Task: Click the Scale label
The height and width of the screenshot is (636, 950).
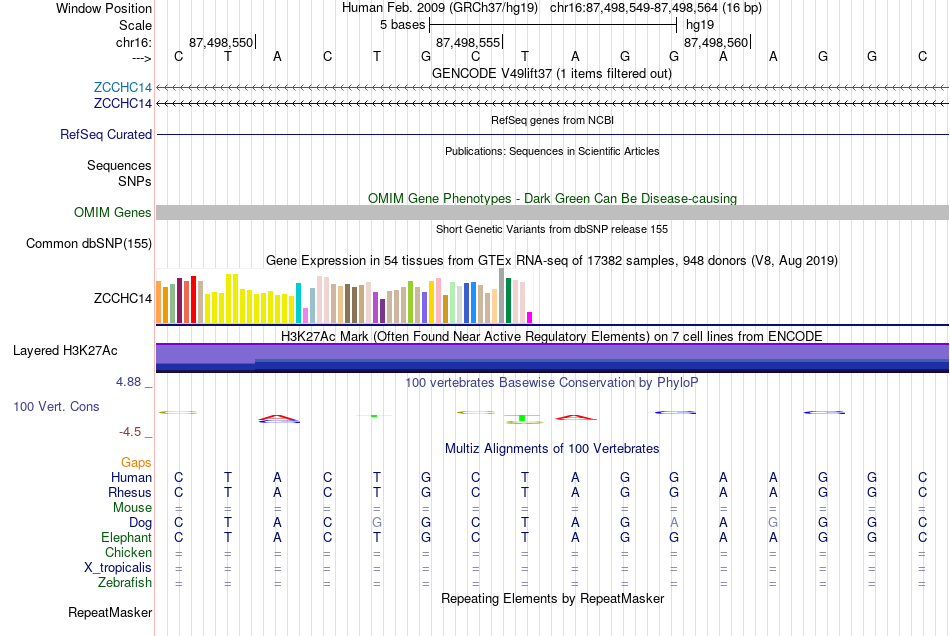Action: [x=136, y=25]
